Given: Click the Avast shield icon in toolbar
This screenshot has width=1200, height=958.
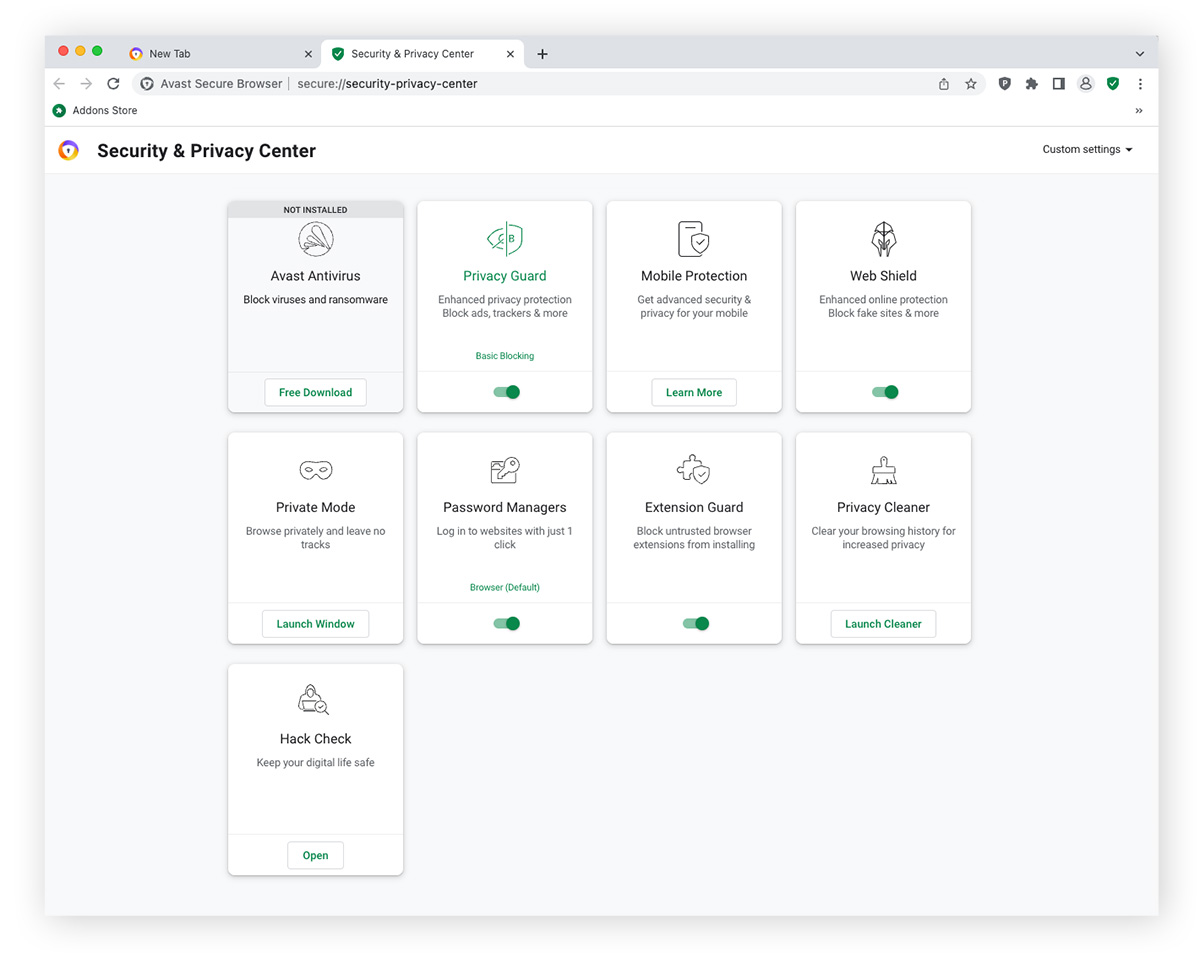Looking at the screenshot, I should [1112, 84].
